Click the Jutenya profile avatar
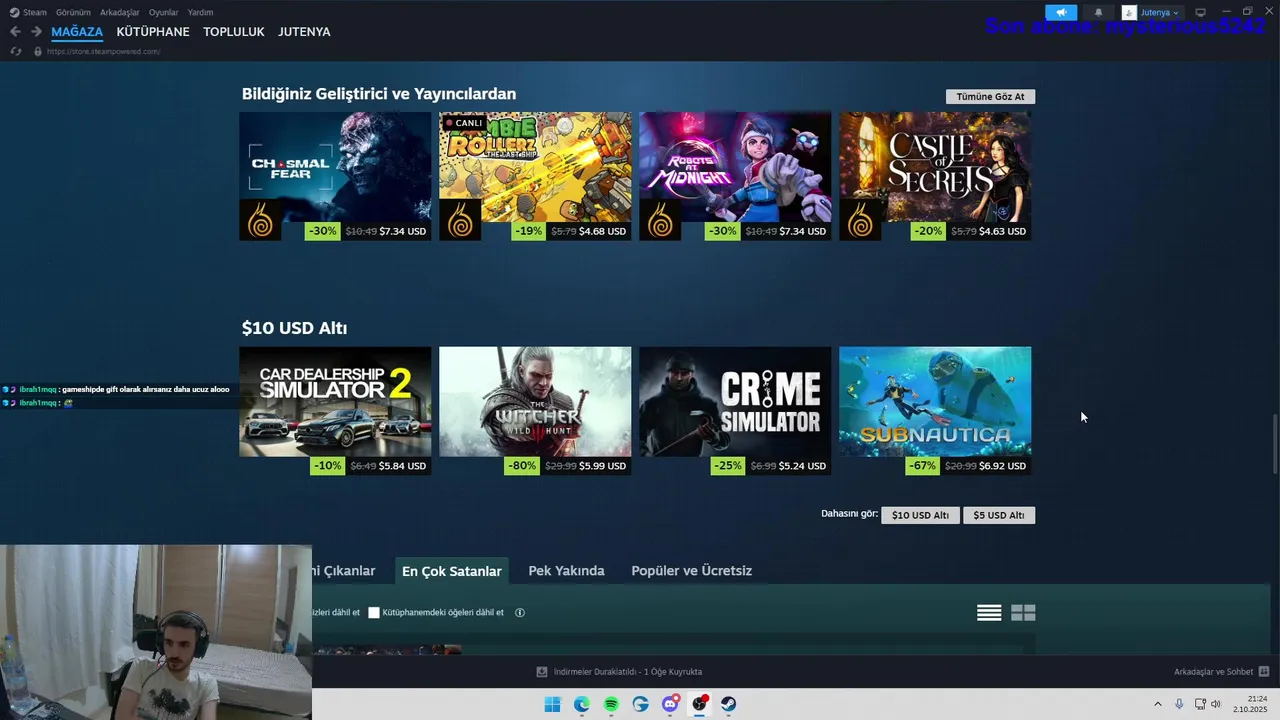Image resolution: width=1280 pixels, height=720 pixels. (1129, 12)
